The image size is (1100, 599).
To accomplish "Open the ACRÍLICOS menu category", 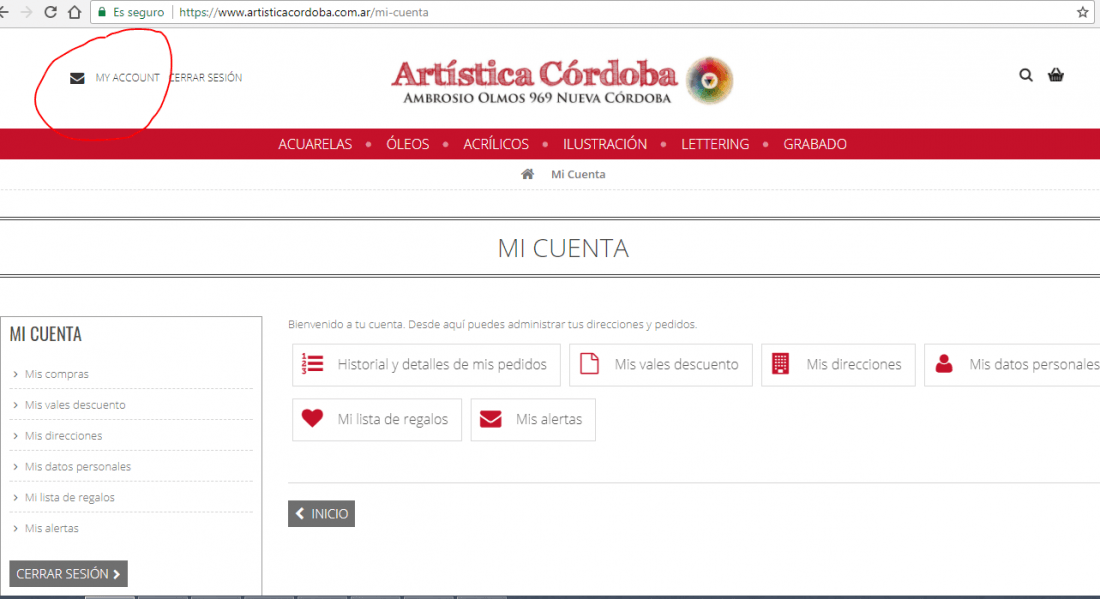I will (x=496, y=144).
